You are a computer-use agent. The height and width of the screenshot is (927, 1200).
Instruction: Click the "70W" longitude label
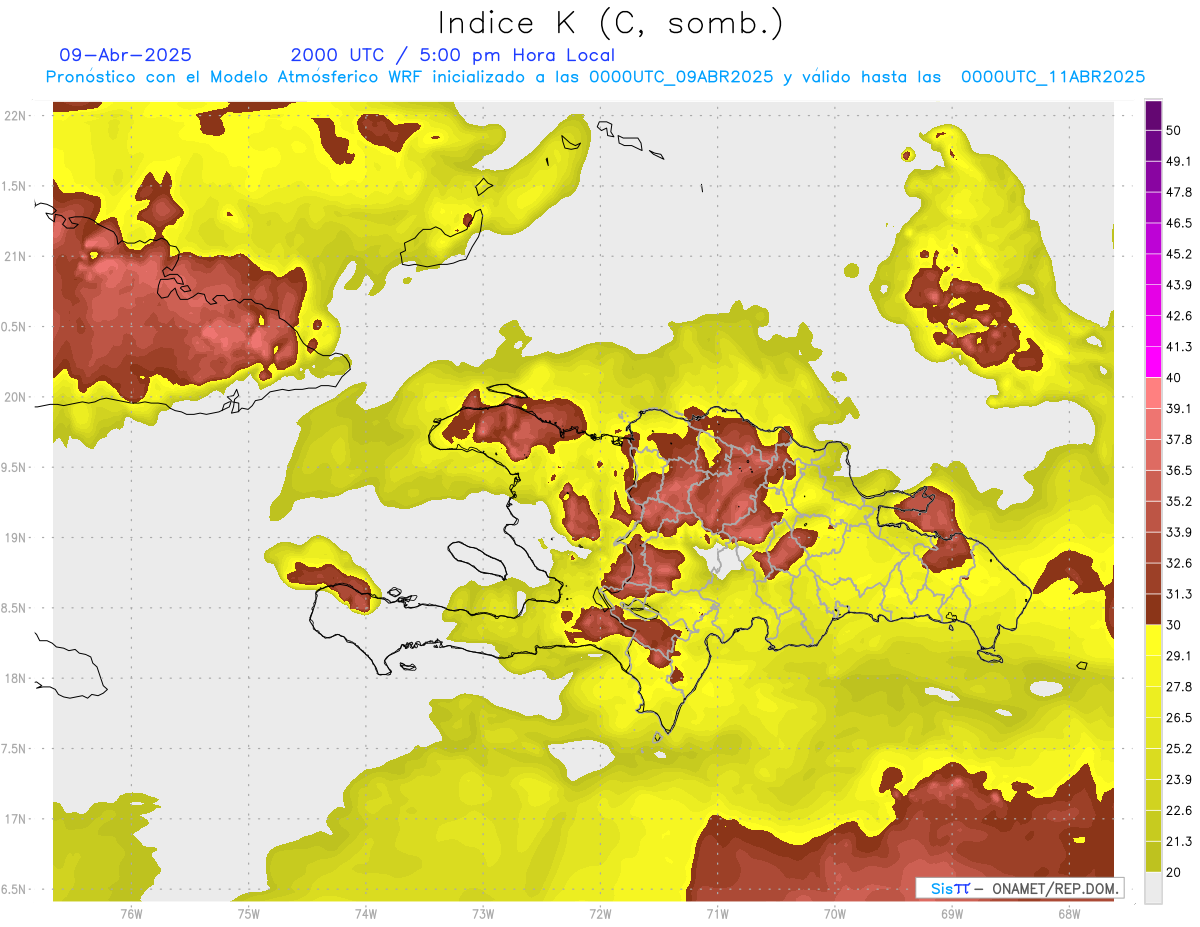tap(835, 913)
